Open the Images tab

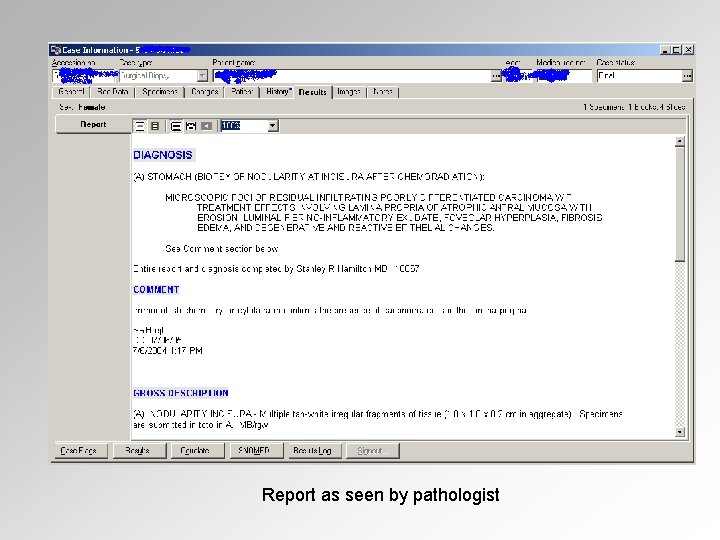pyautogui.click(x=349, y=92)
